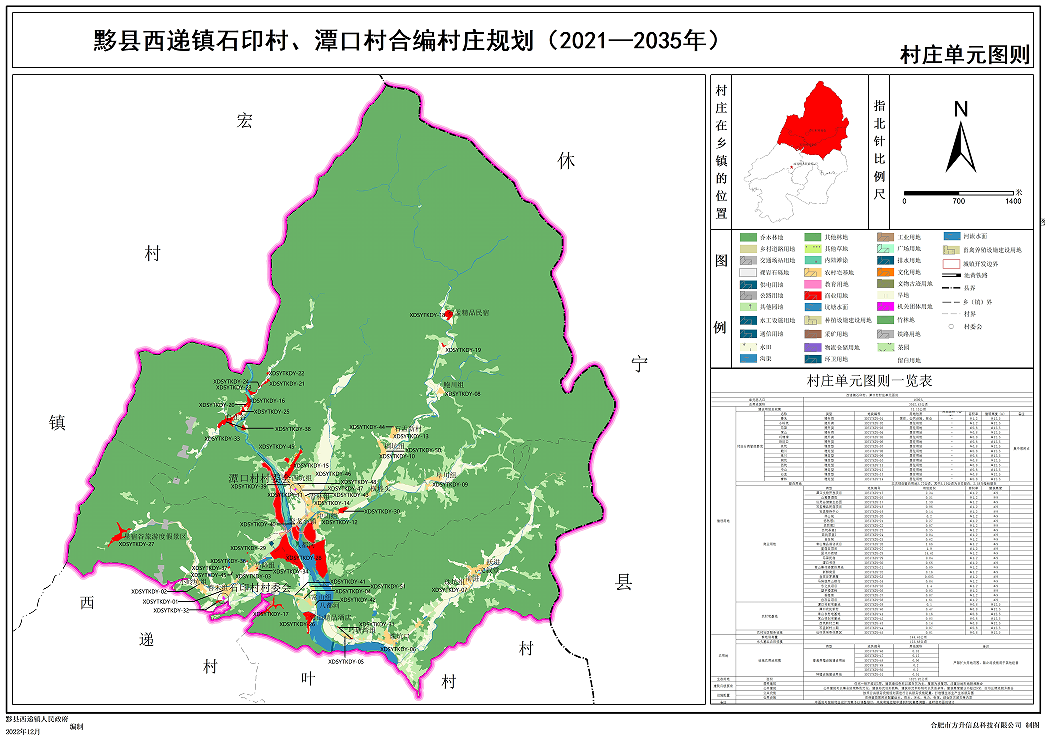Click the blue 河流水面 legend swatch
1045x739 pixels.
(x=954, y=237)
